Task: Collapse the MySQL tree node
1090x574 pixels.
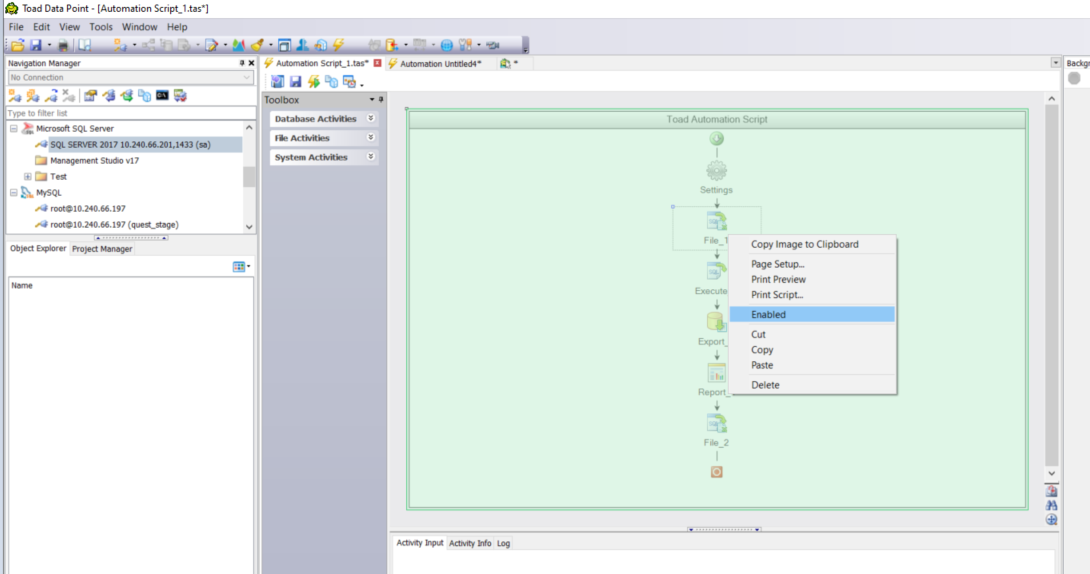Action: point(13,192)
